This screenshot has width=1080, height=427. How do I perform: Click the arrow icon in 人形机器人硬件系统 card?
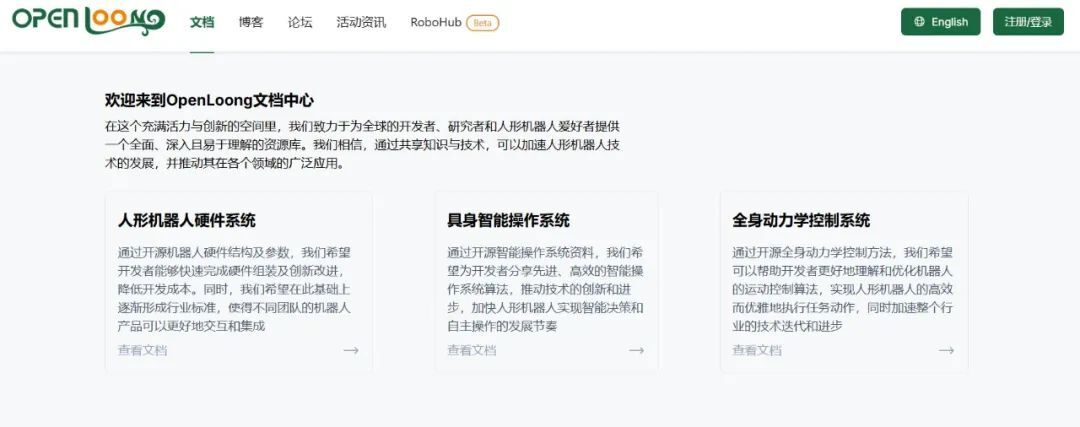pos(351,350)
